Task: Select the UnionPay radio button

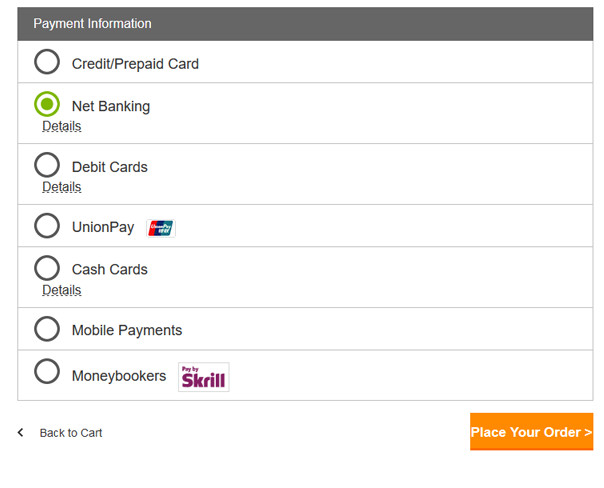Action: pyautogui.click(x=47, y=226)
